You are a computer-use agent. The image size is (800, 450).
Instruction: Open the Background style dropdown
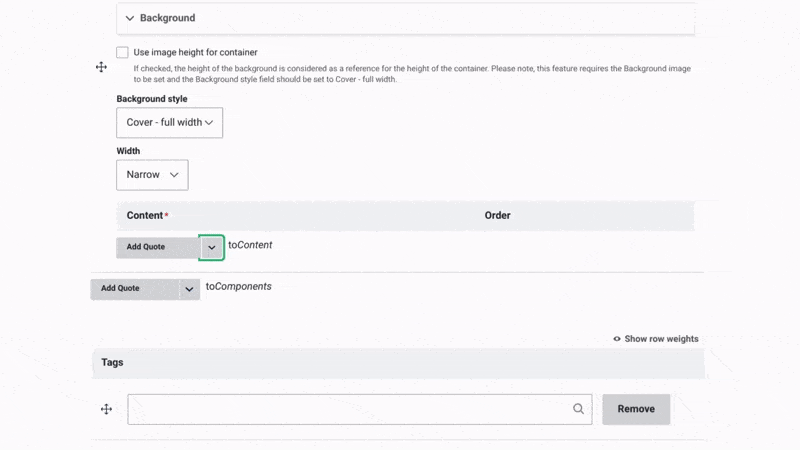click(169, 122)
